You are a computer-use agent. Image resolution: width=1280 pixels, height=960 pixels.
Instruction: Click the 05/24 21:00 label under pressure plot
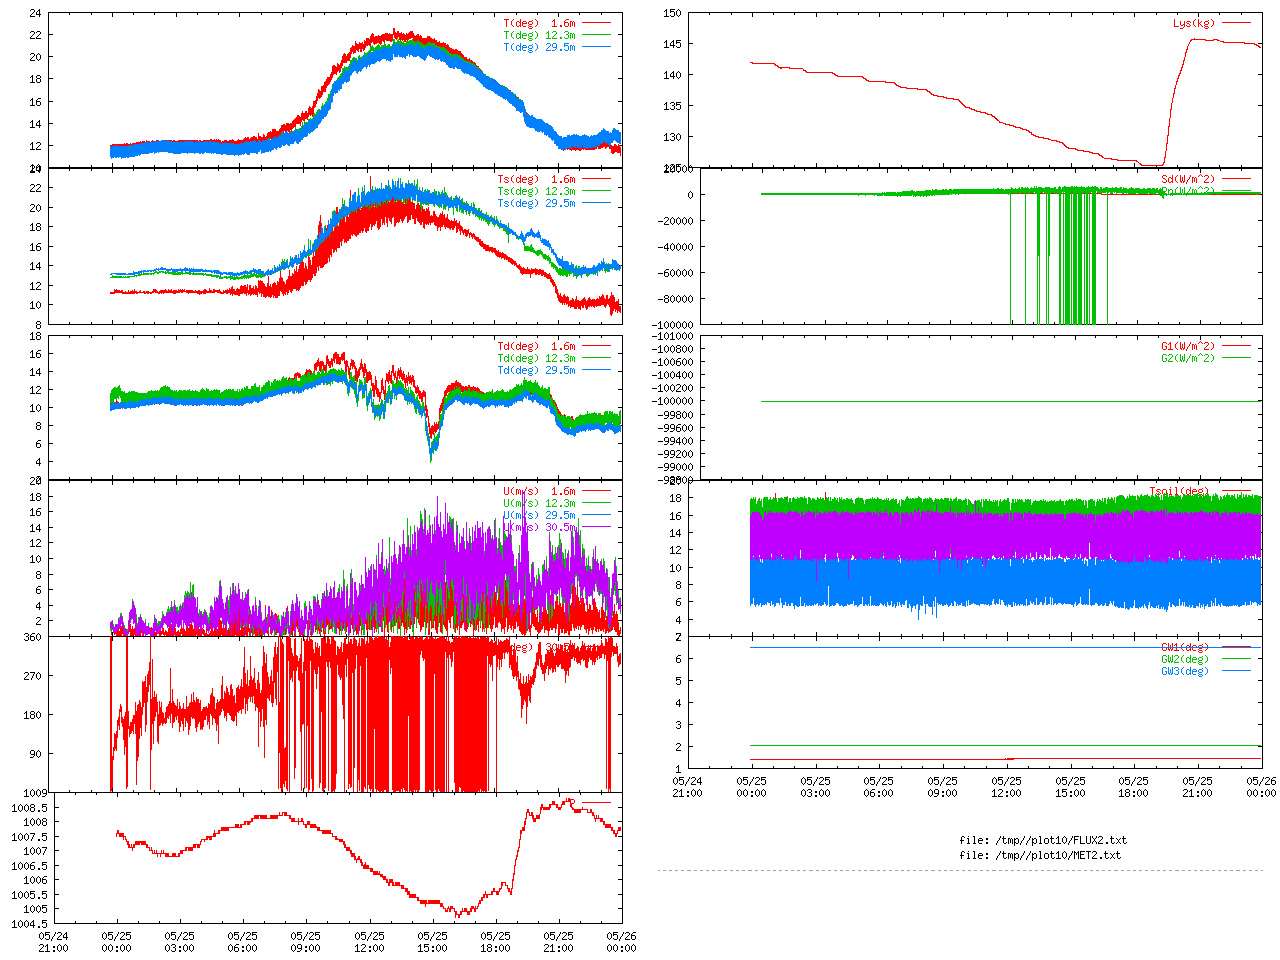point(53,942)
